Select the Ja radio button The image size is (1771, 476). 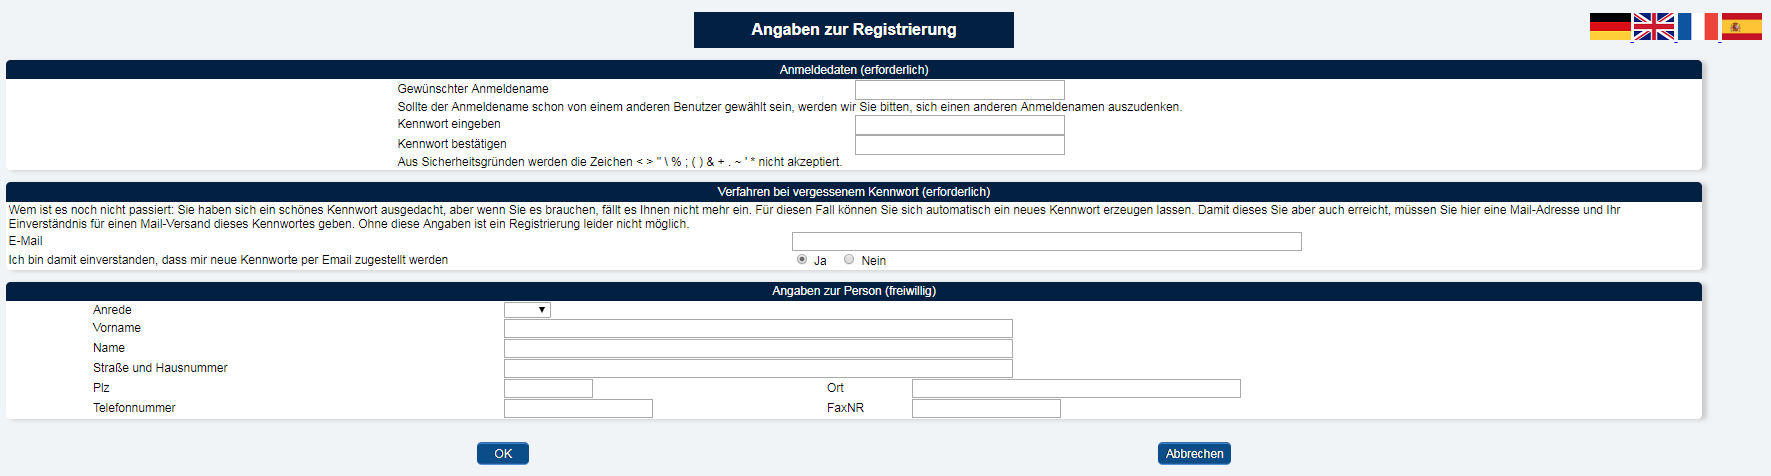(x=802, y=259)
